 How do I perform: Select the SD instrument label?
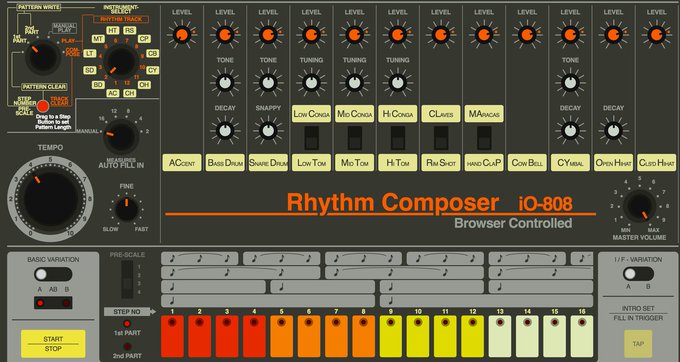pyautogui.click(x=90, y=70)
